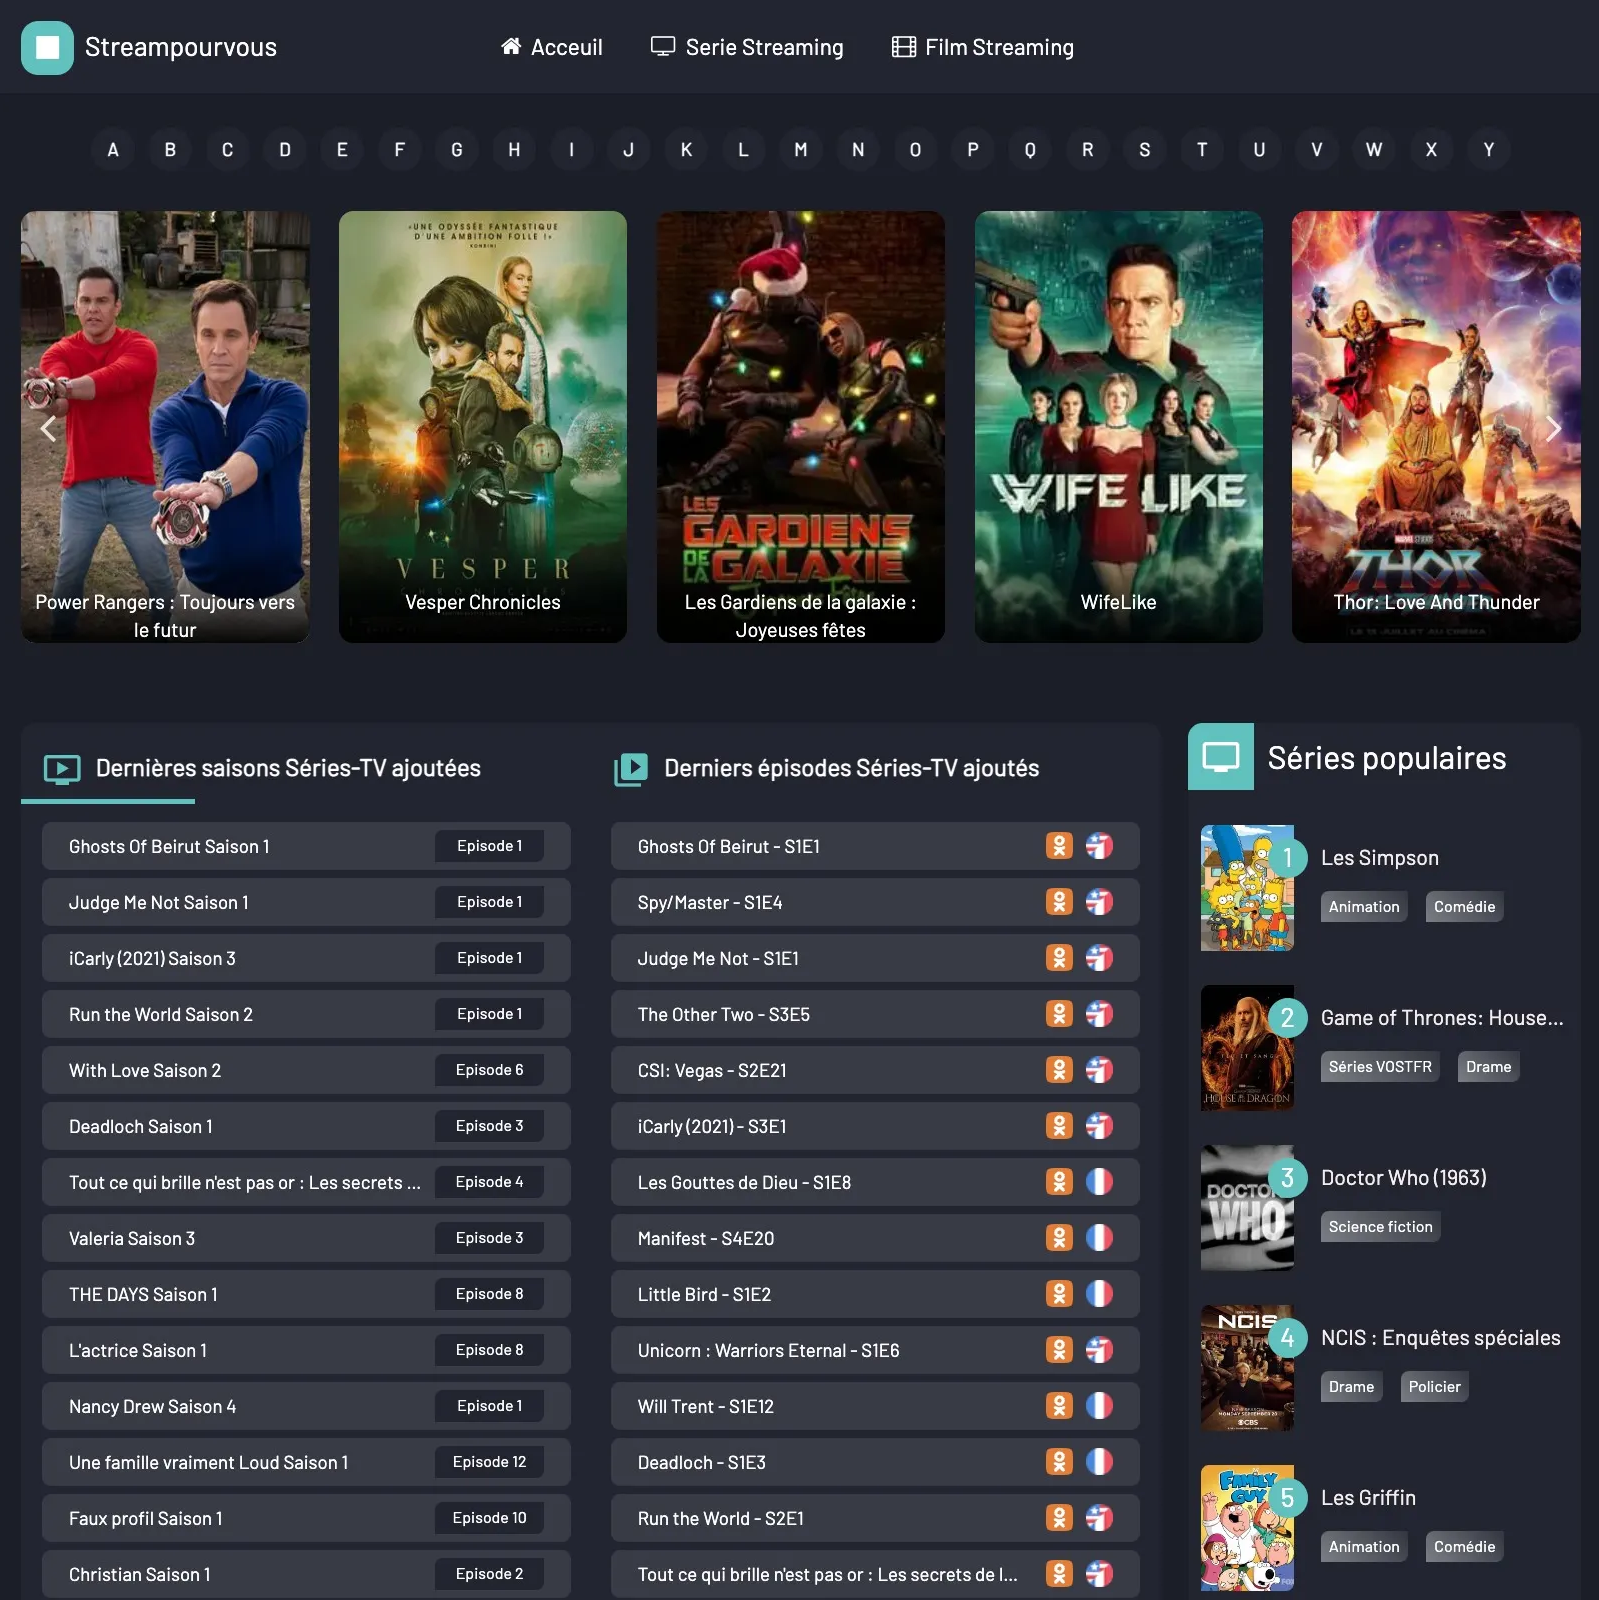
Task: Open Deadloch Saison 1 entry
Action: coord(306,1126)
